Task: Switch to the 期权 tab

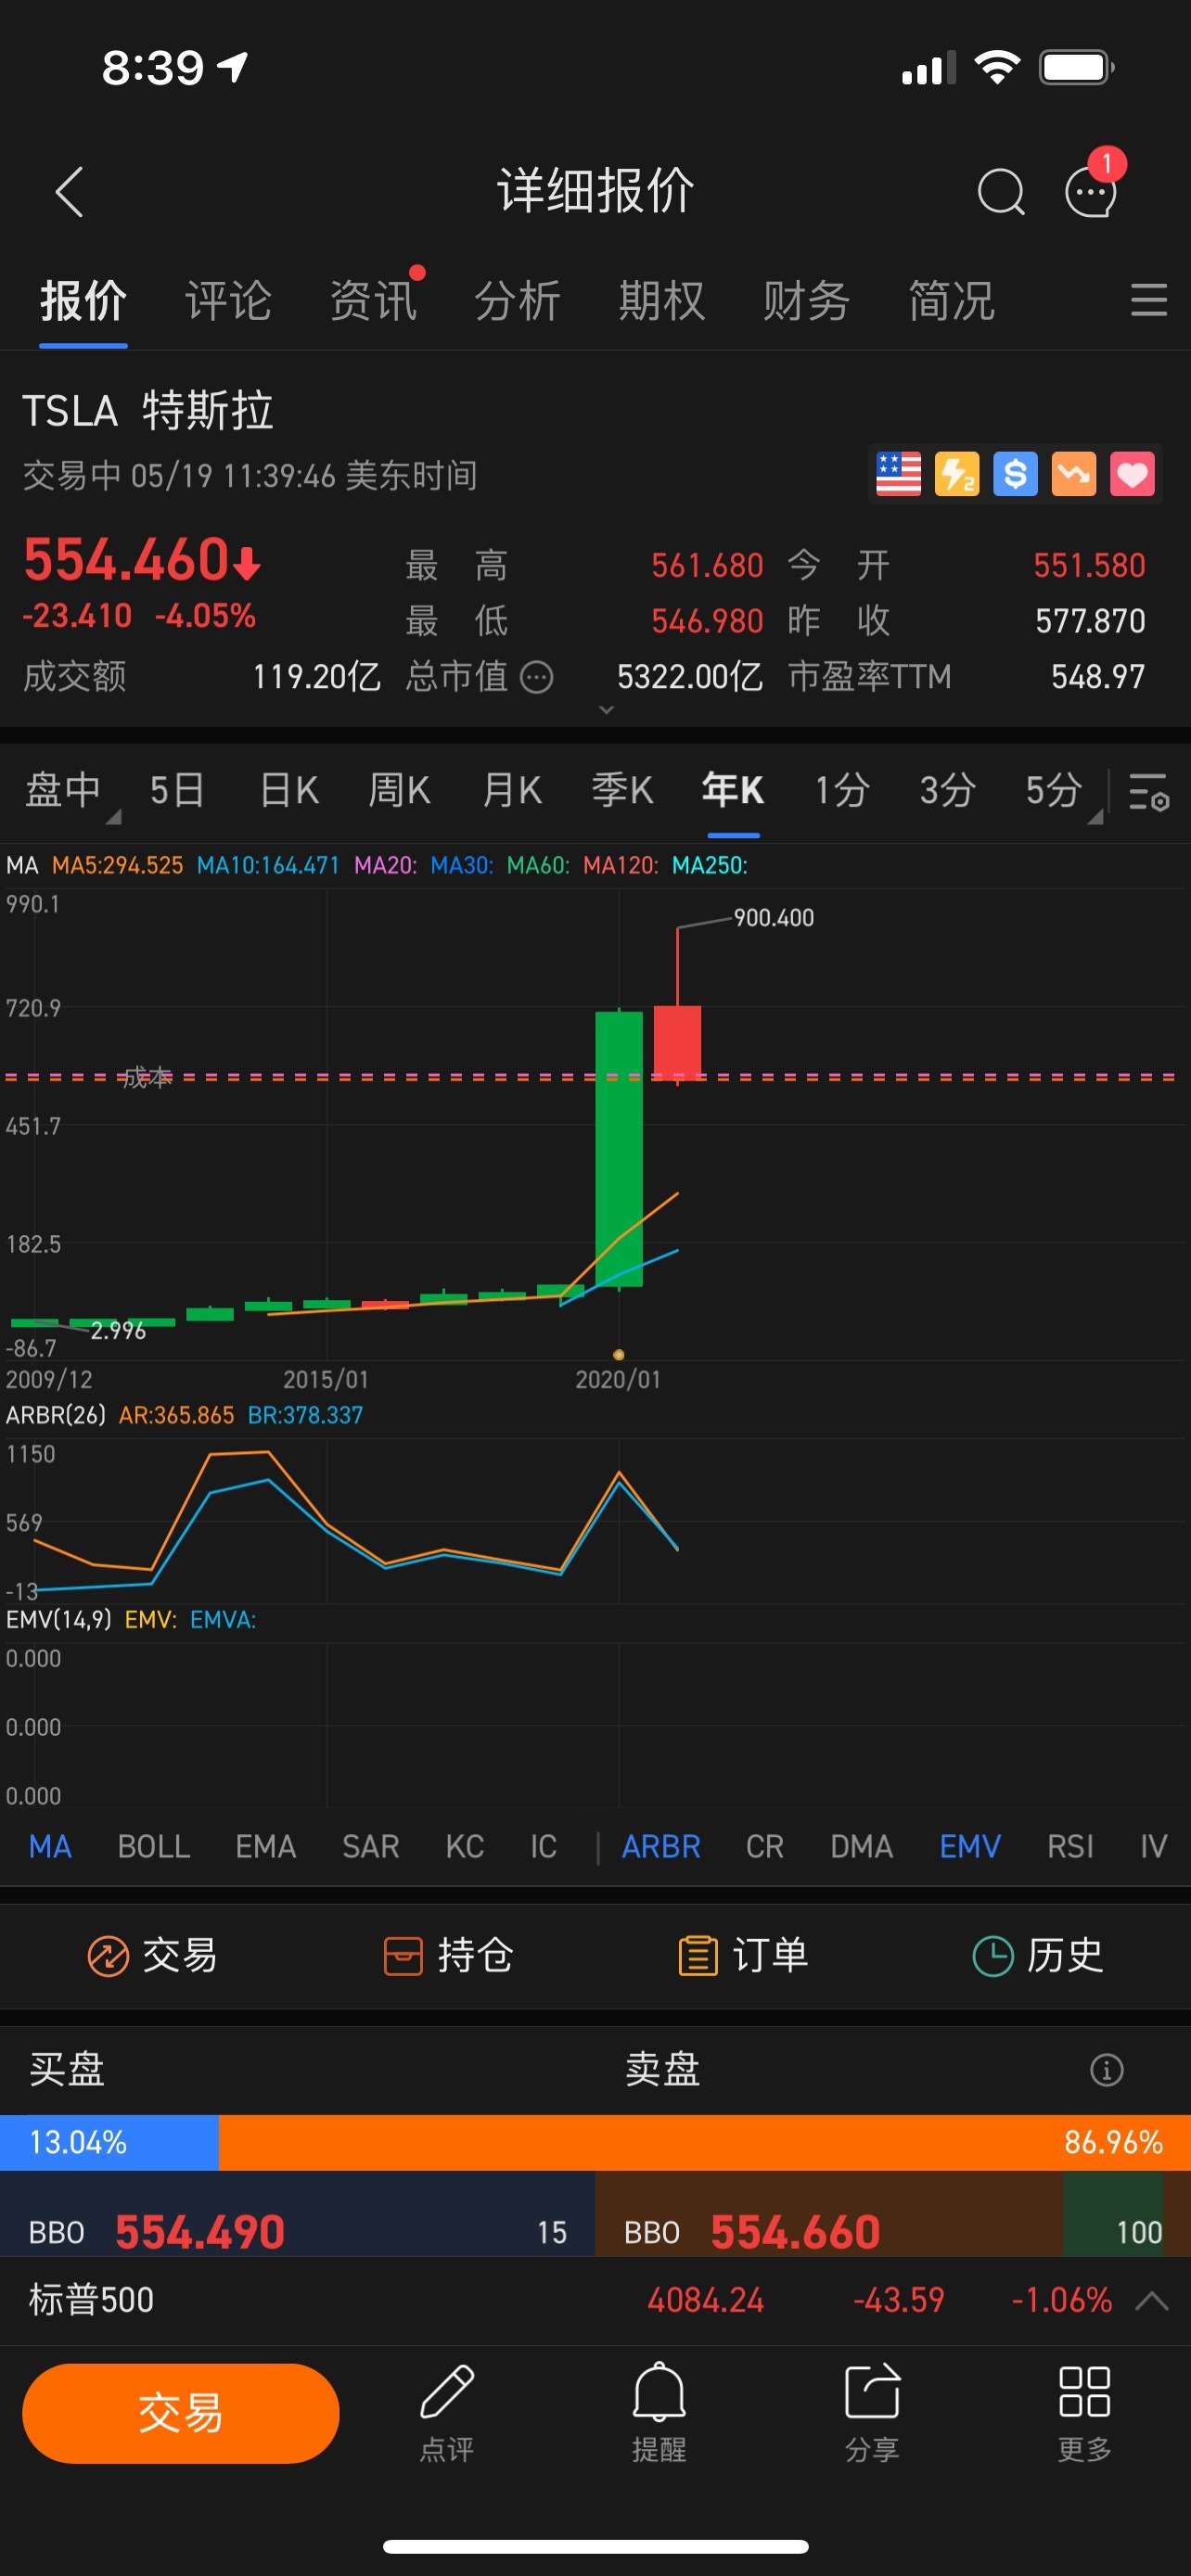Action: point(662,301)
